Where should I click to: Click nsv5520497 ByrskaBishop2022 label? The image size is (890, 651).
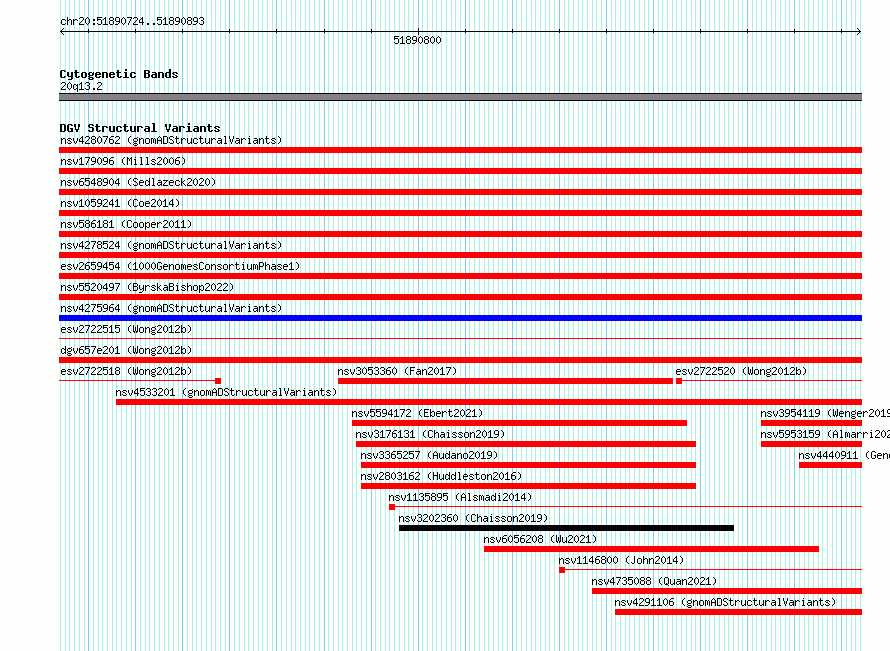click(x=147, y=287)
